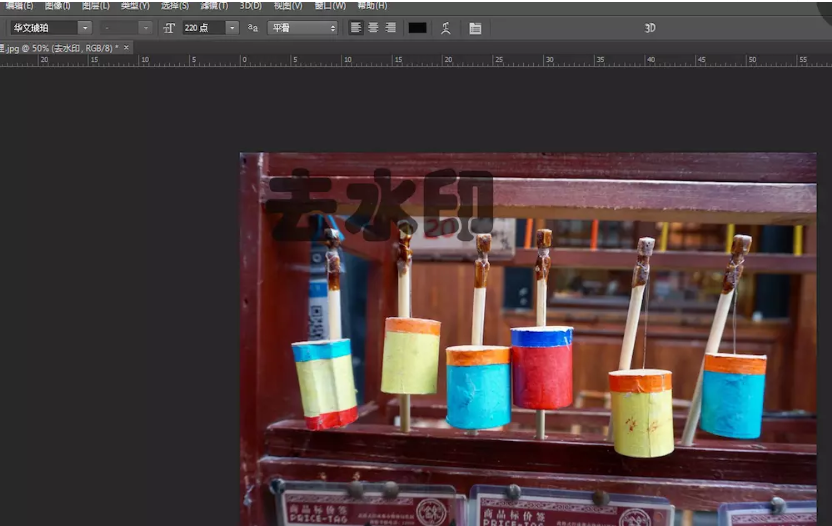Expand the font style dropdown
The image size is (832, 526).
(x=146, y=28)
